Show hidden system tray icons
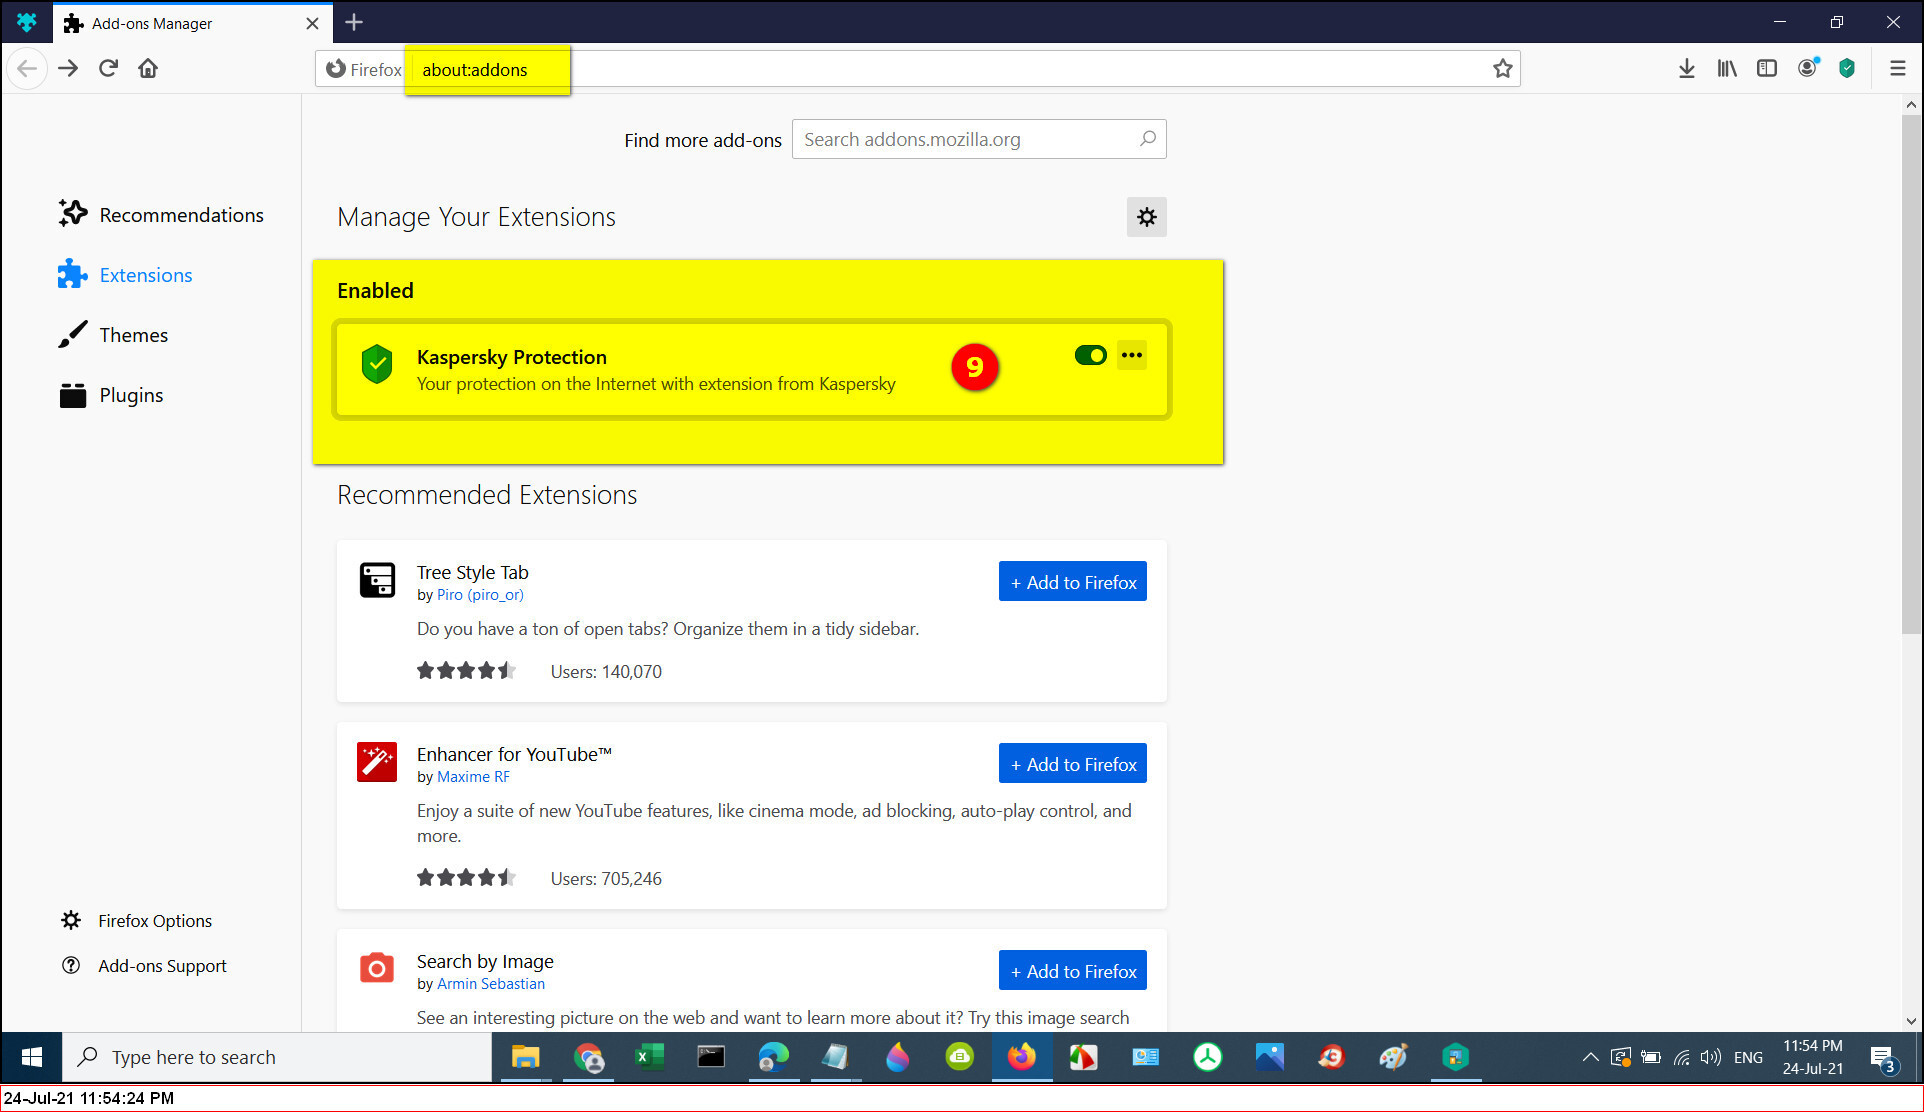 pos(1590,1057)
